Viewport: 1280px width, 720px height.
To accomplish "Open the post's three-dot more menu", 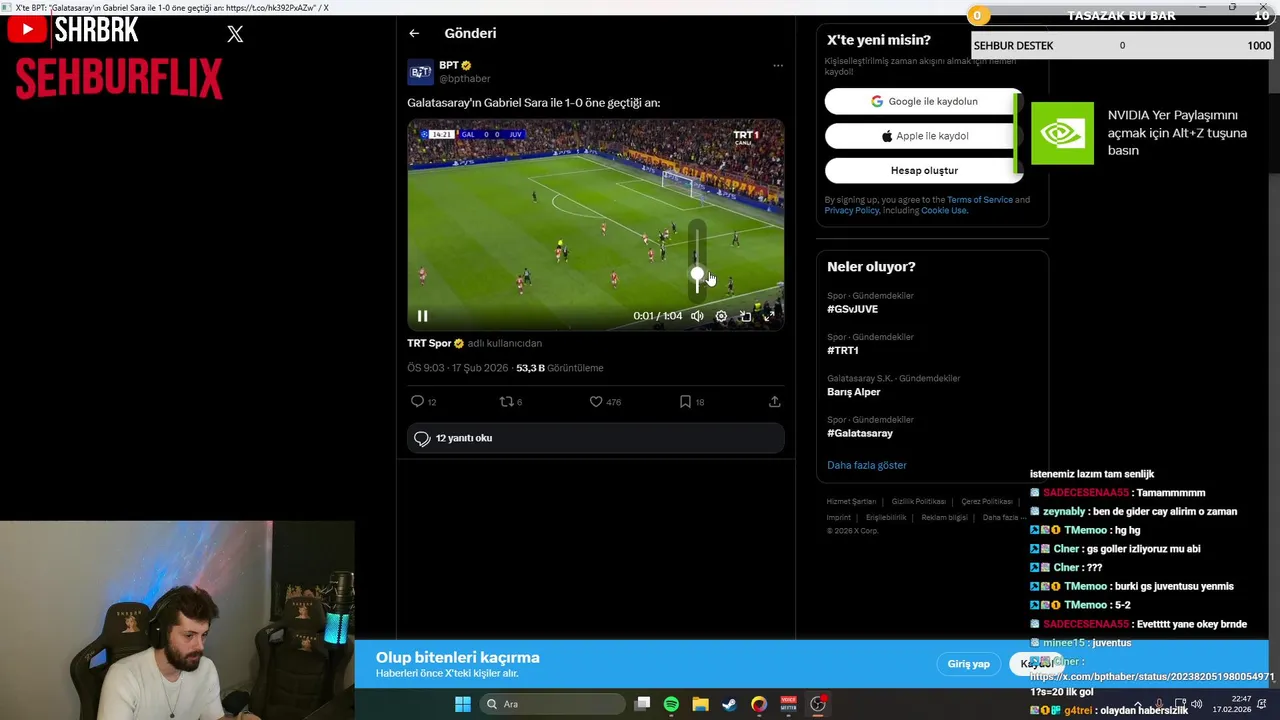I will pos(778,66).
